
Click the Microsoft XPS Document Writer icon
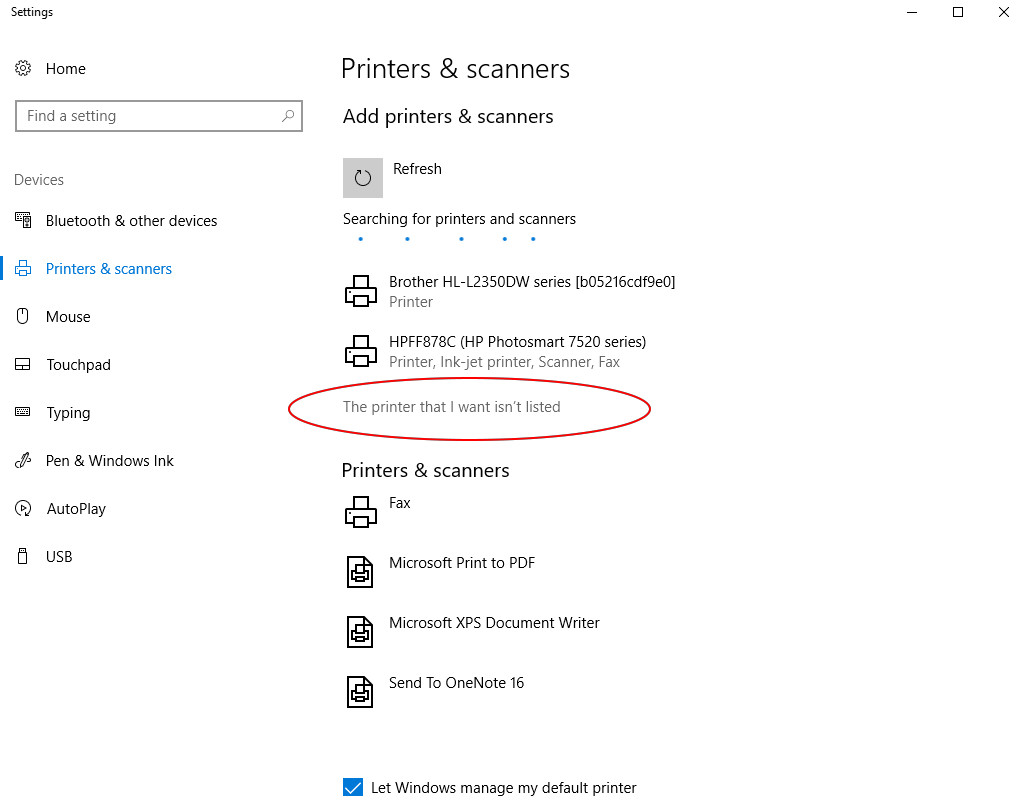click(360, 632)
